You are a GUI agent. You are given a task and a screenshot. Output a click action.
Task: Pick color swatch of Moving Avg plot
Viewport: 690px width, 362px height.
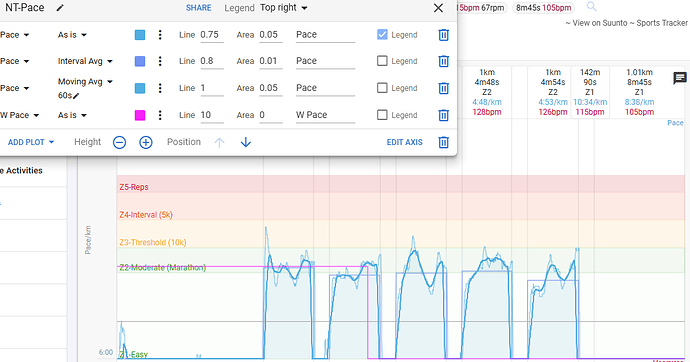140,88
